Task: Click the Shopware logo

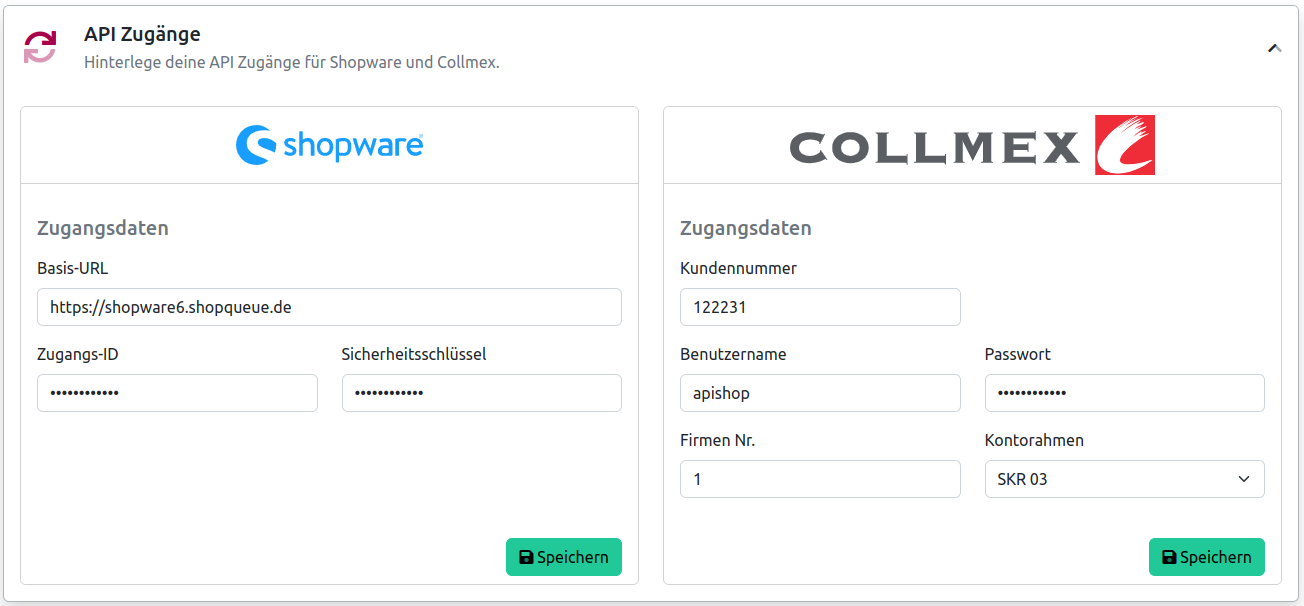Action: coord(329,145)
